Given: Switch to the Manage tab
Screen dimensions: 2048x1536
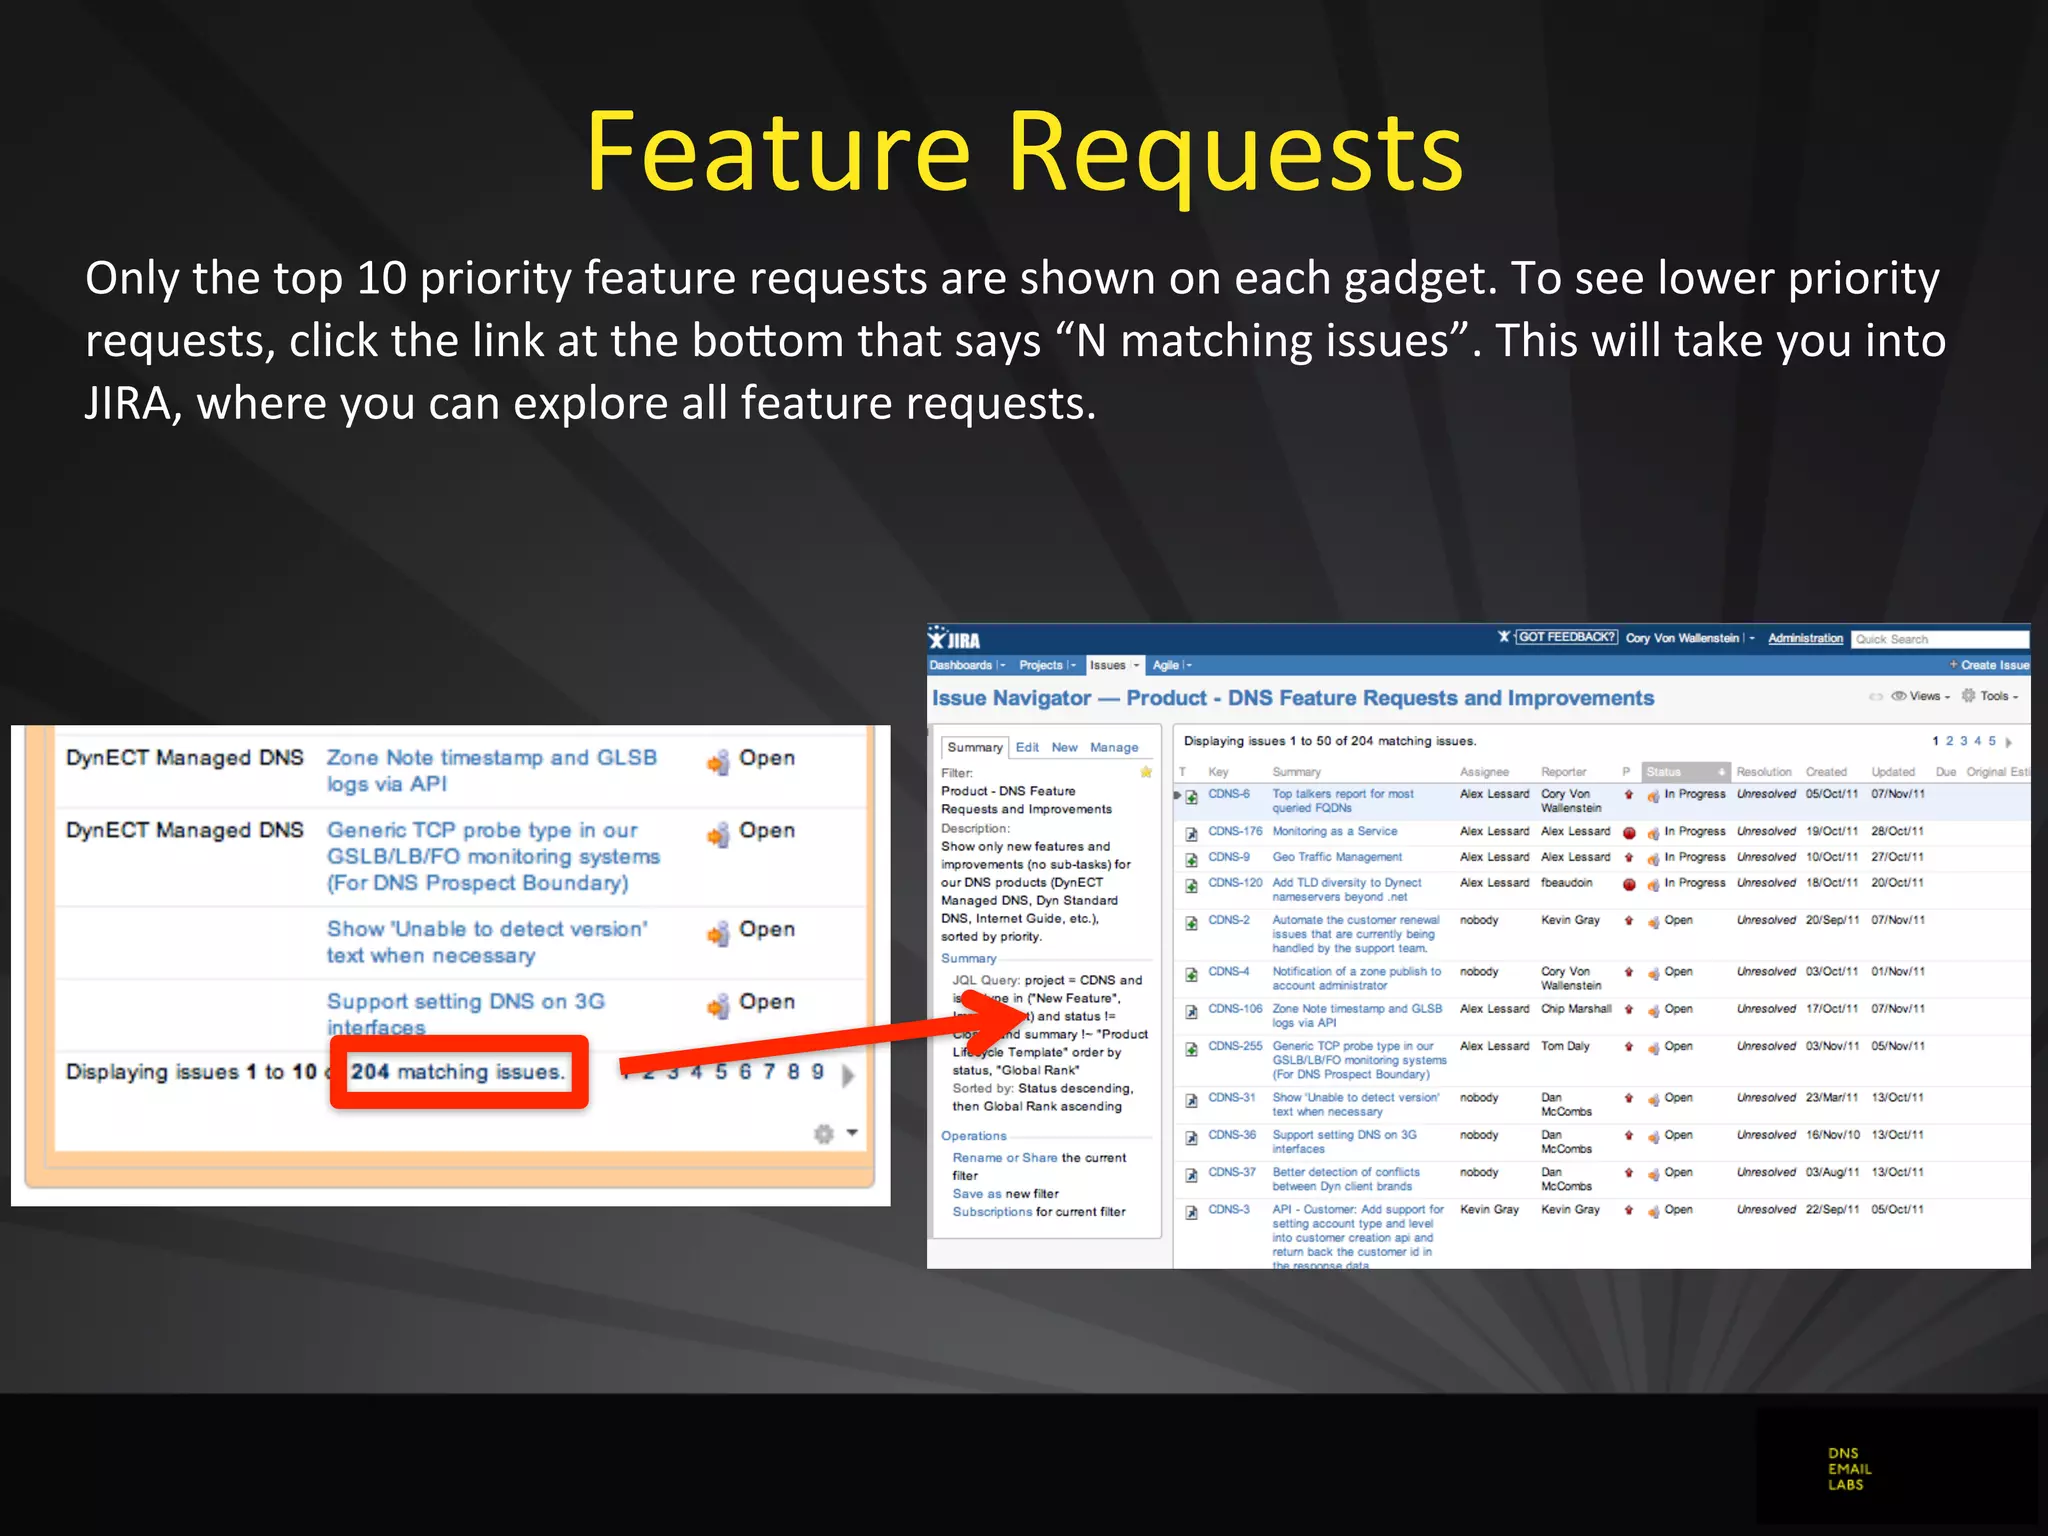Looking at the screenshot, I should [x=1114, y=747].
